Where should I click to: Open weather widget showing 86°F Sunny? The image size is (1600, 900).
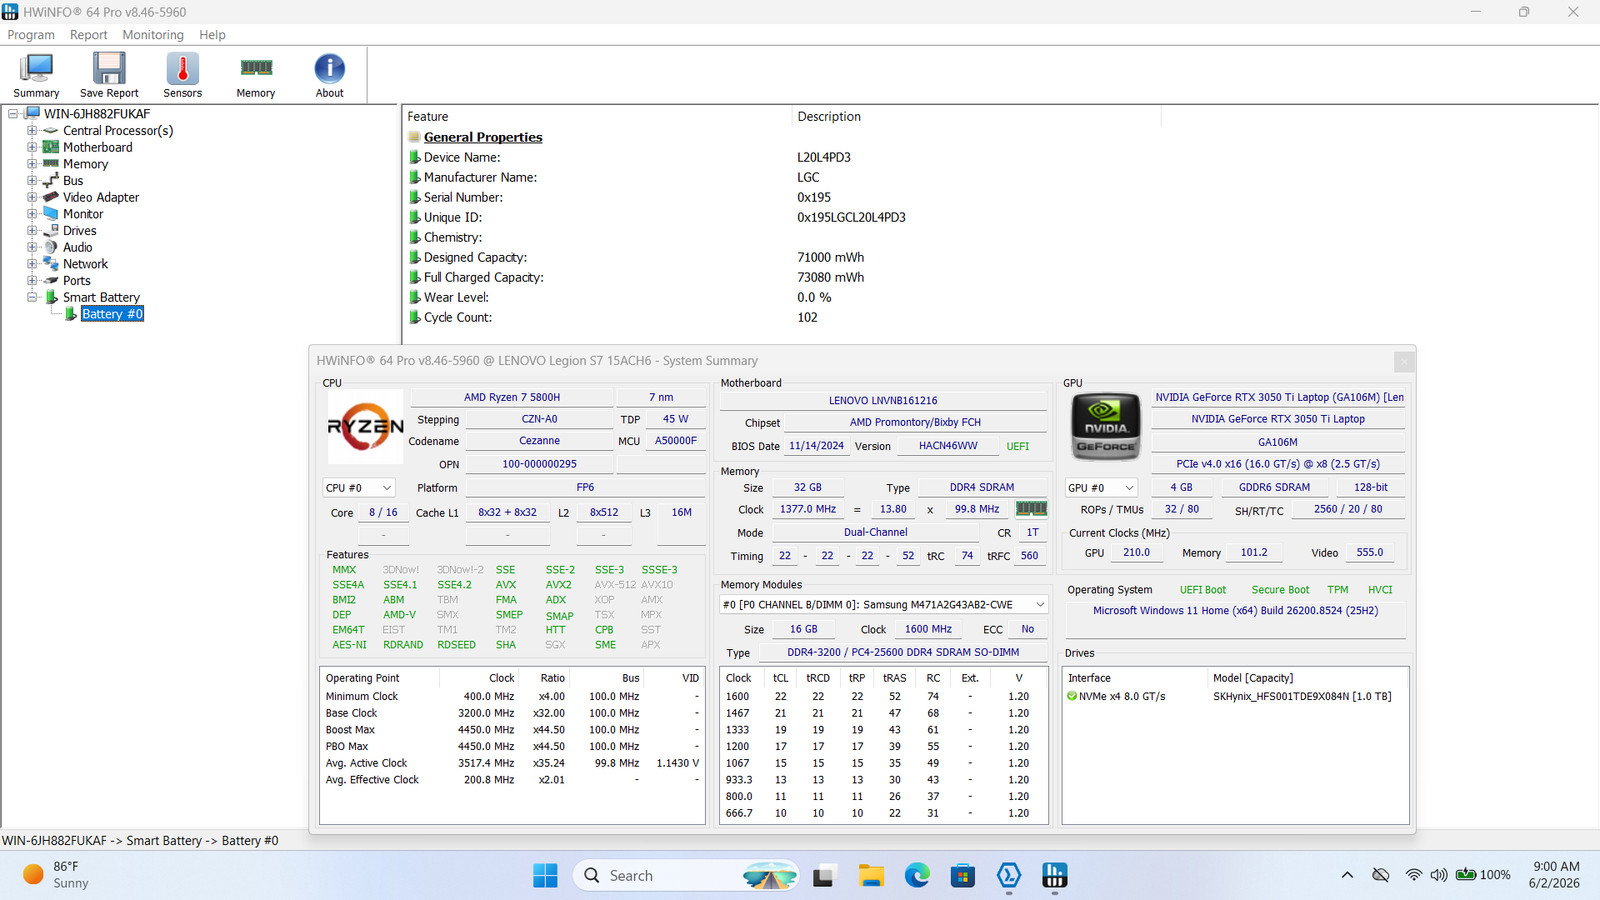[57, 875]
